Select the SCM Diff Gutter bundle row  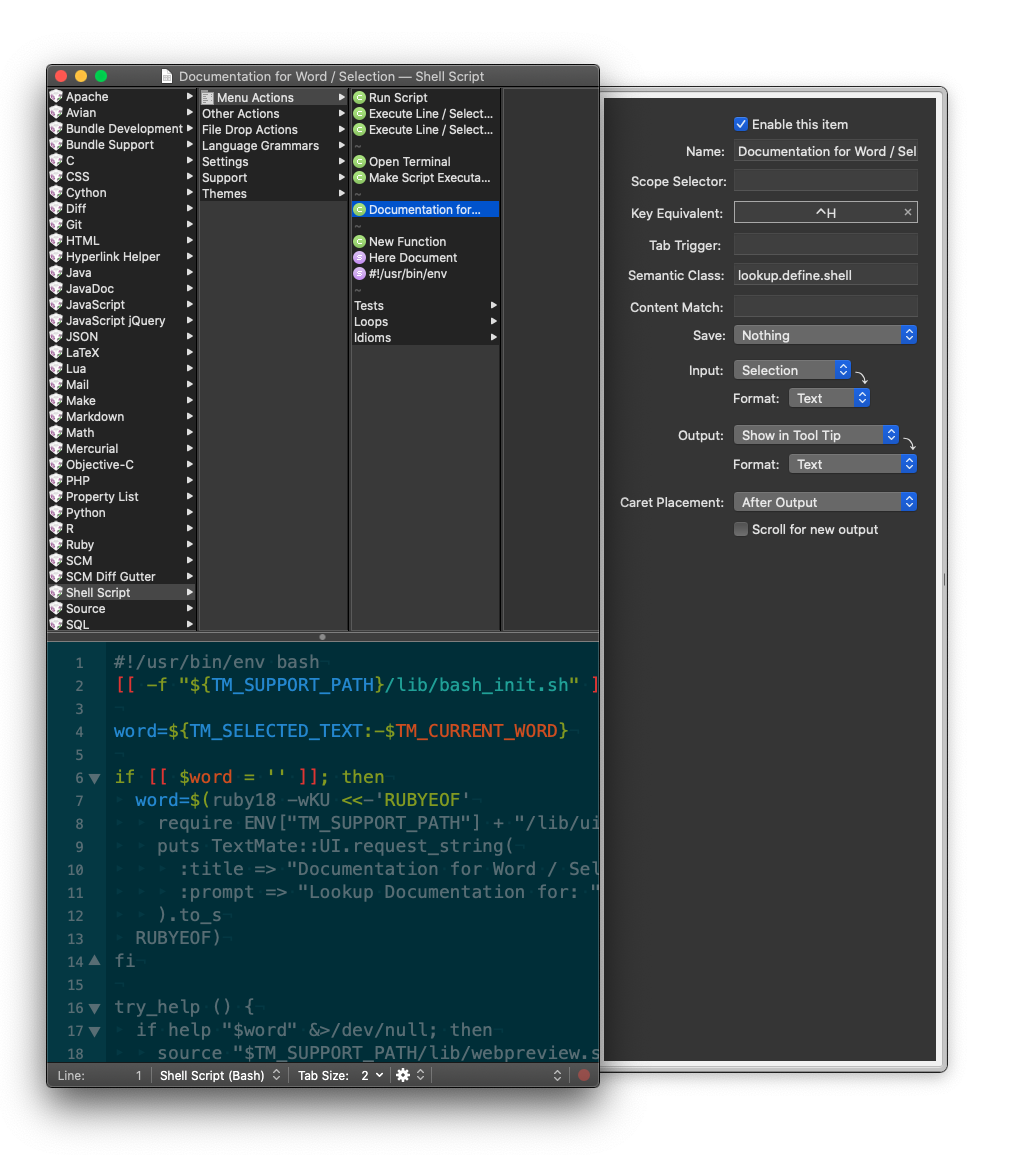[122, 577]
